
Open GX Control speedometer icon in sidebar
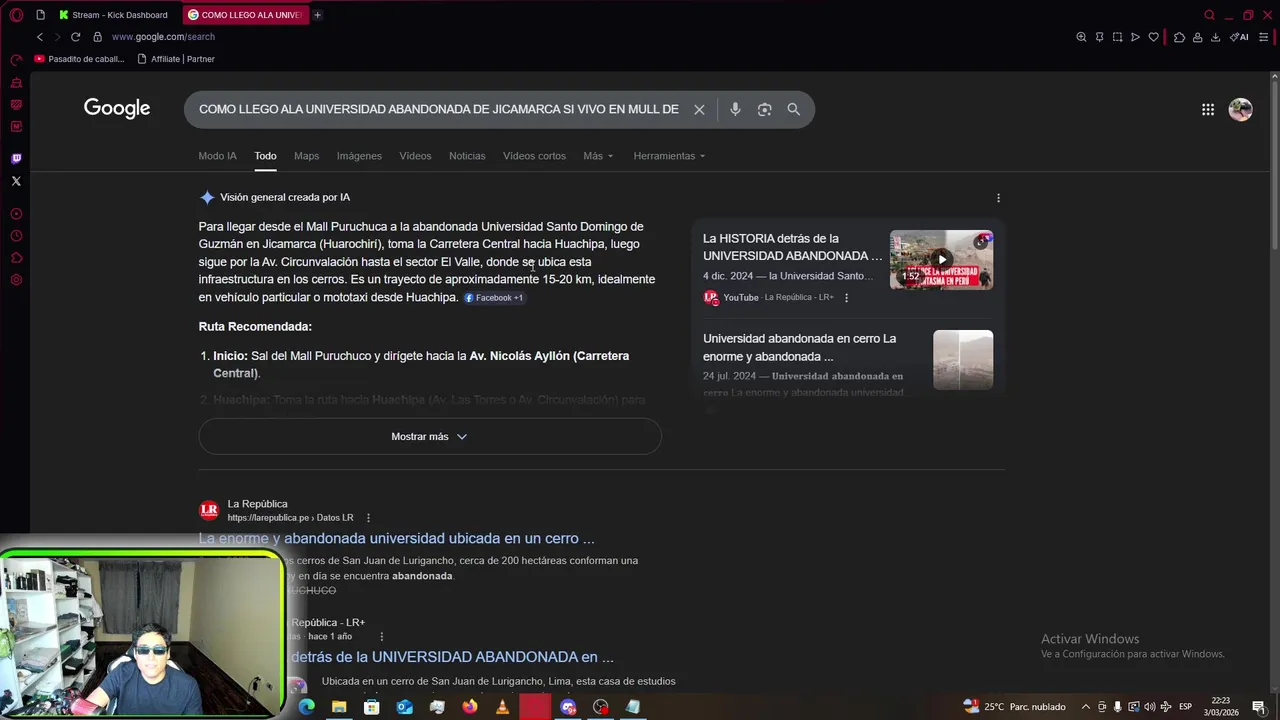point(16,61)
